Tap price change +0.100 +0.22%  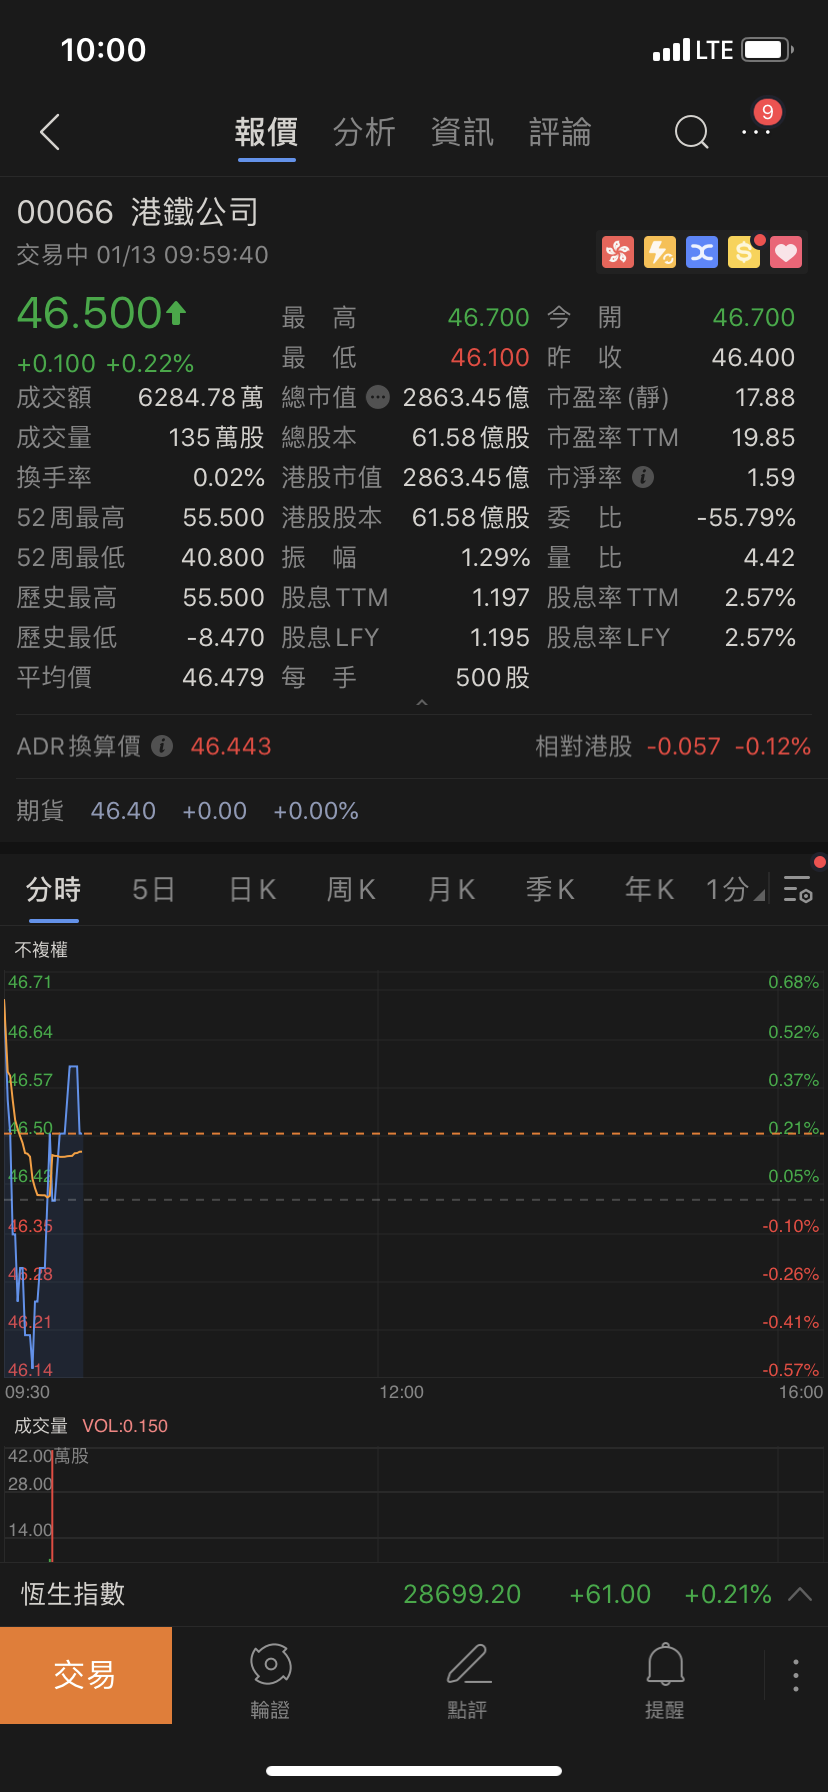106,363
